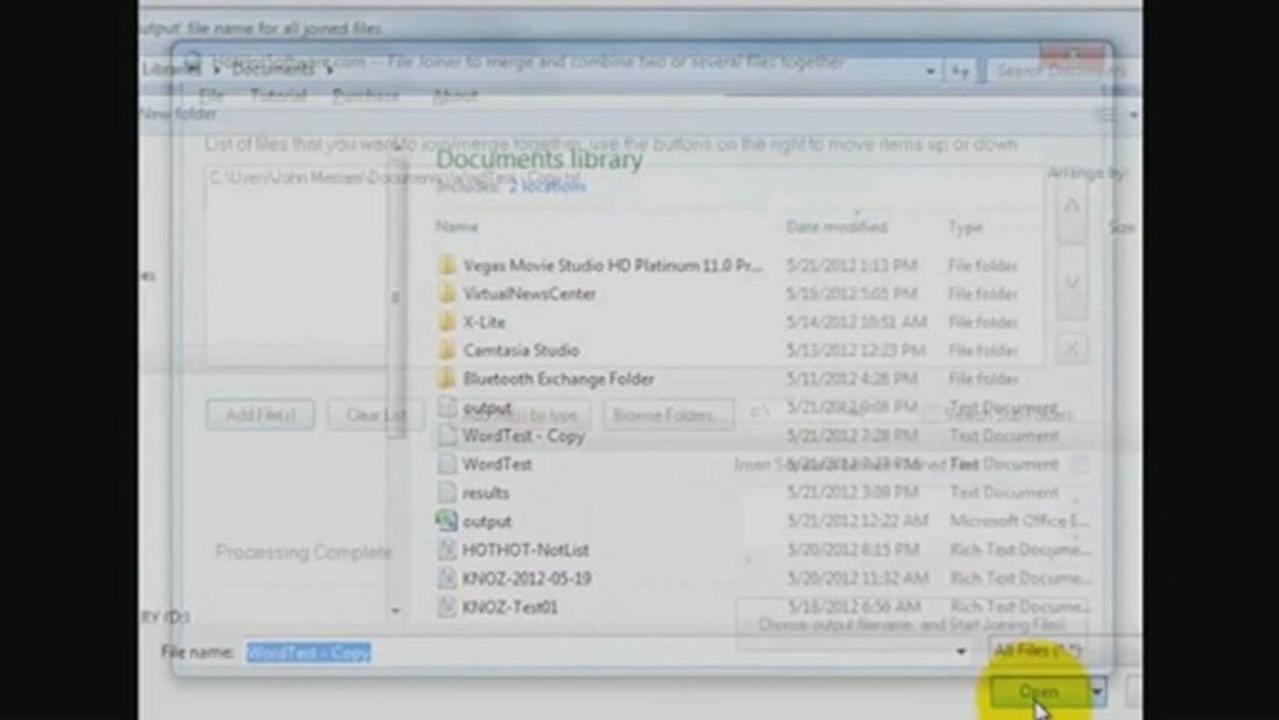Select the KNOZ-Test01 file name
Screen dimensions: 1279x720
pos(510,607)
